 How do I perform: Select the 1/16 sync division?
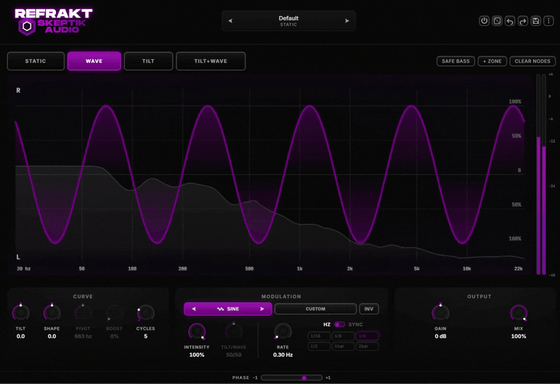point(319,336)
